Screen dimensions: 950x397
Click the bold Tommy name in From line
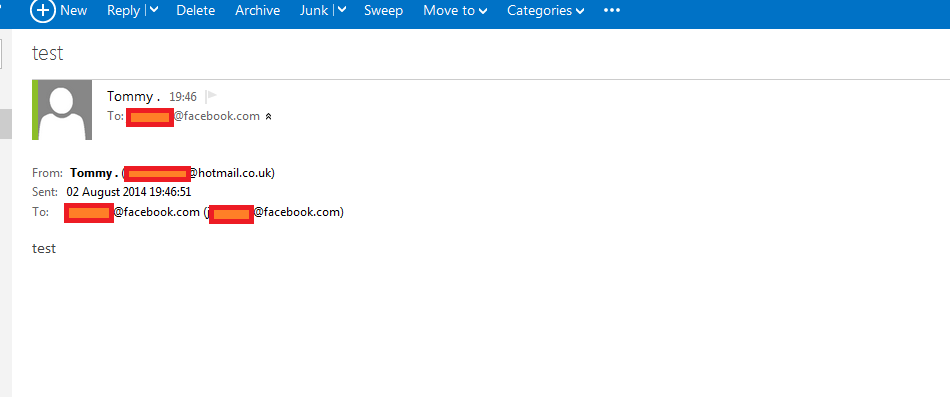[x=94, y=173]
